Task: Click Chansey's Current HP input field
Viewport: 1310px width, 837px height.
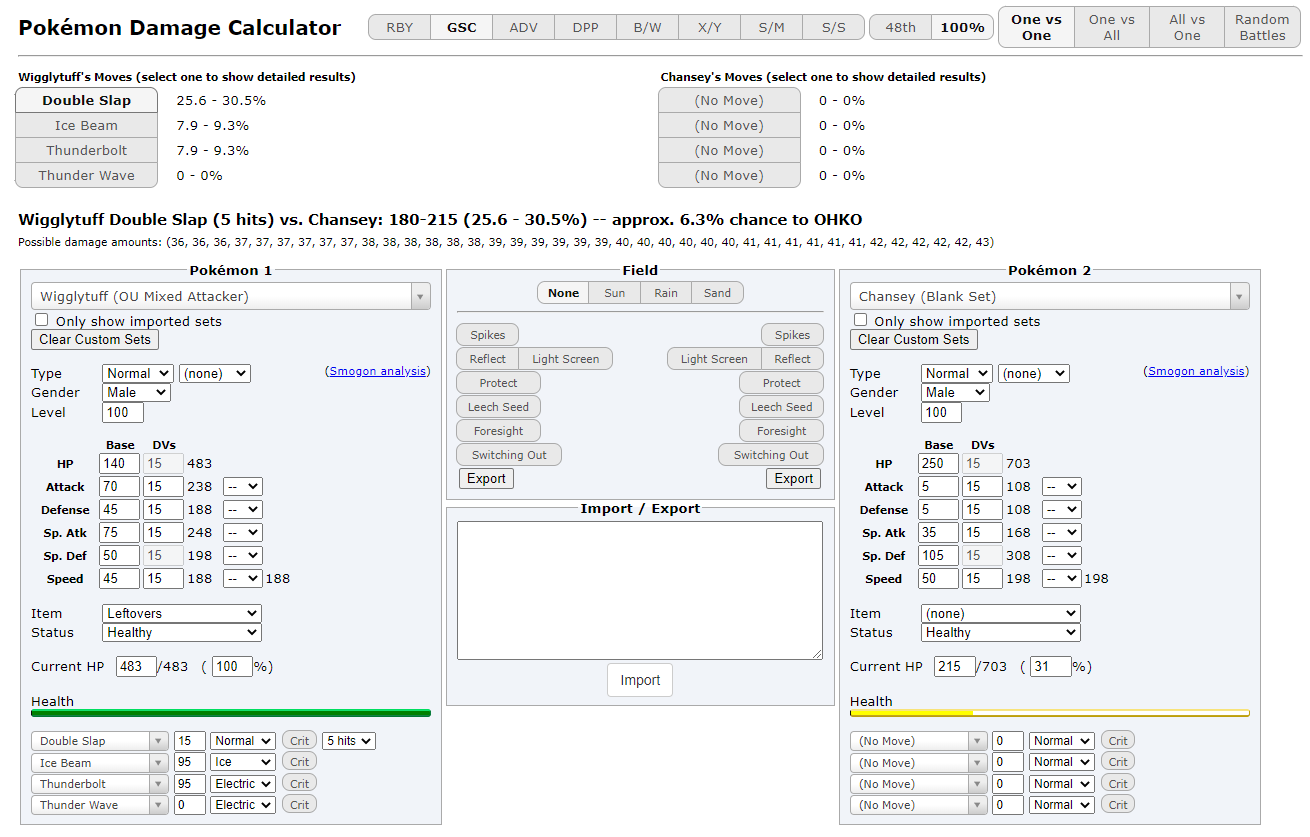Action: [954, 666]
